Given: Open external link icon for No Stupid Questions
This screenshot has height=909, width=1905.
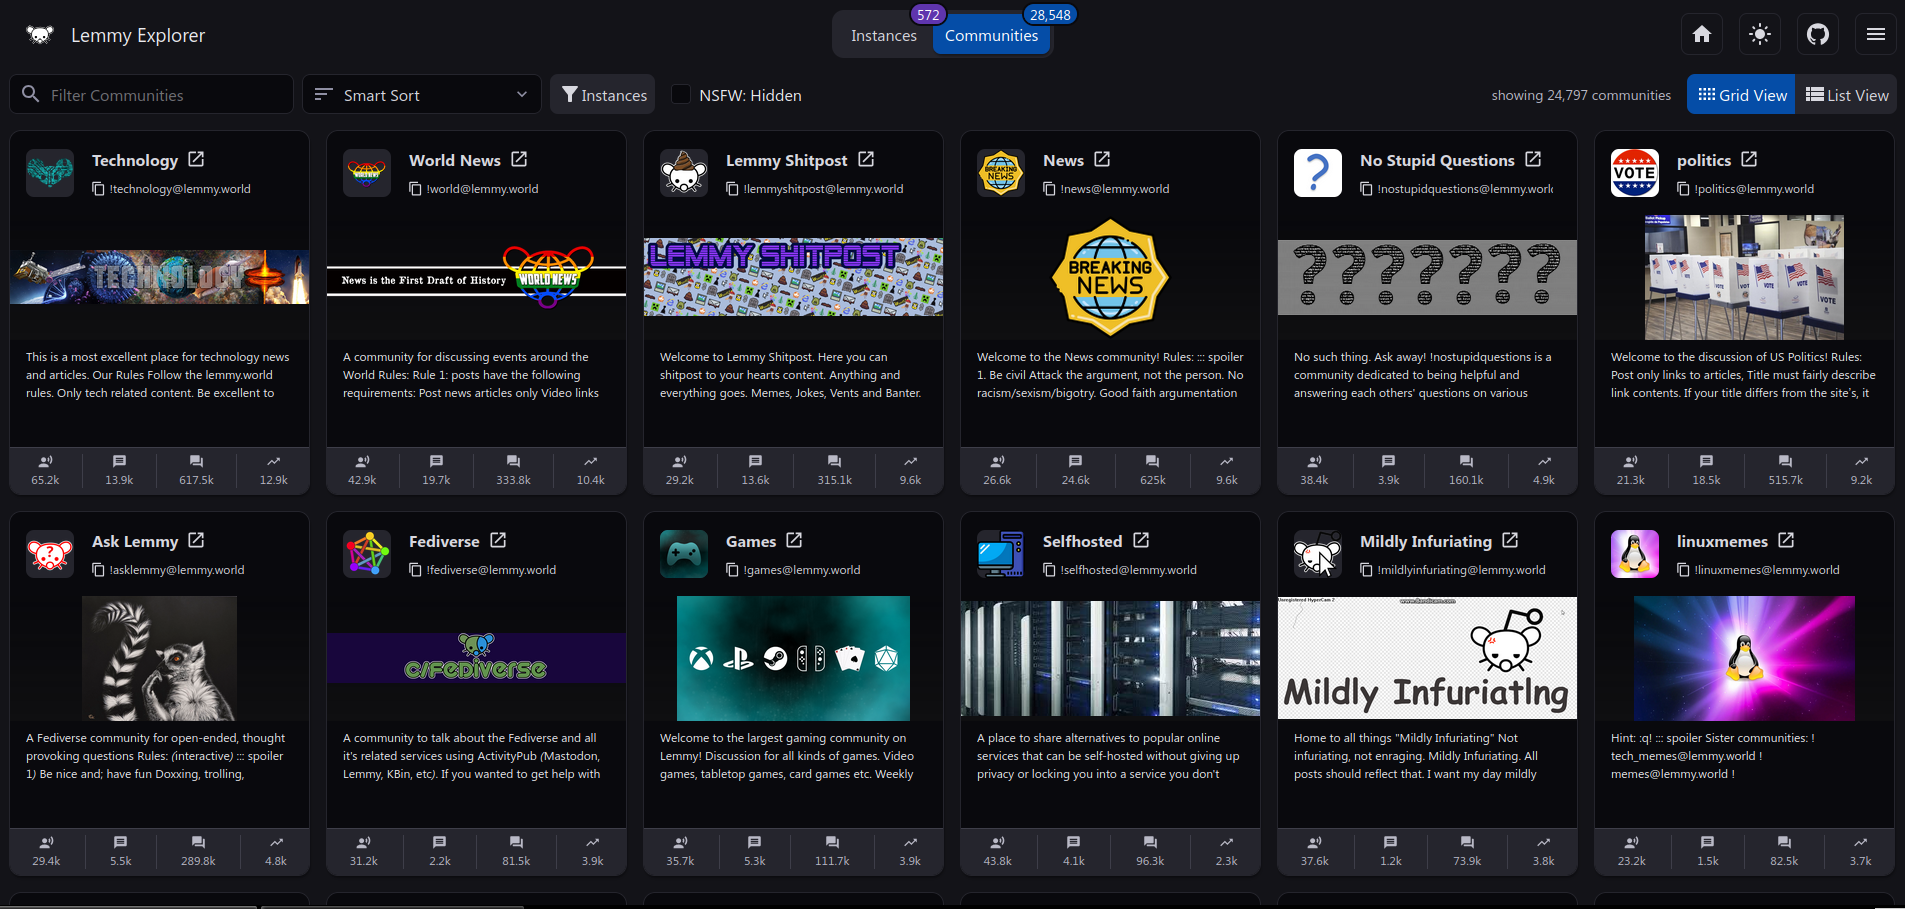Looking at the screenshot, I should pos(1533,159).
